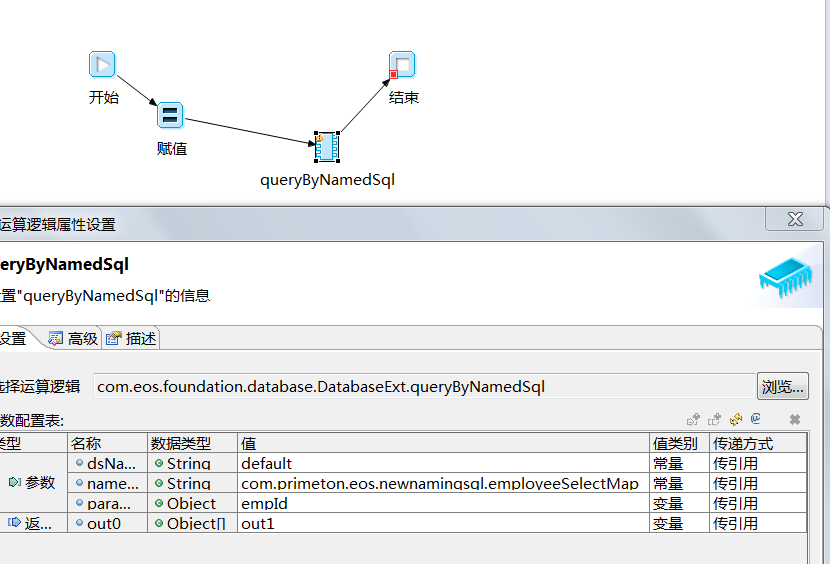Image resolution: width=830 pixels, height=564 pixels.
Task: Click 传引用 in the para... row
Action: click(x=758, y=503)
